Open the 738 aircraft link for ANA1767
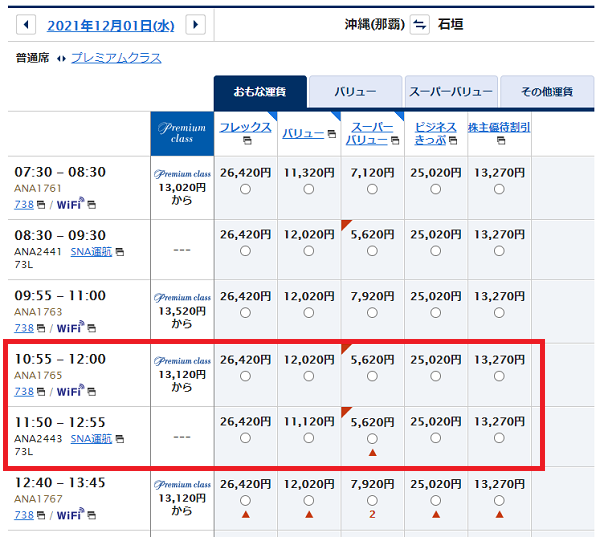 24,515
